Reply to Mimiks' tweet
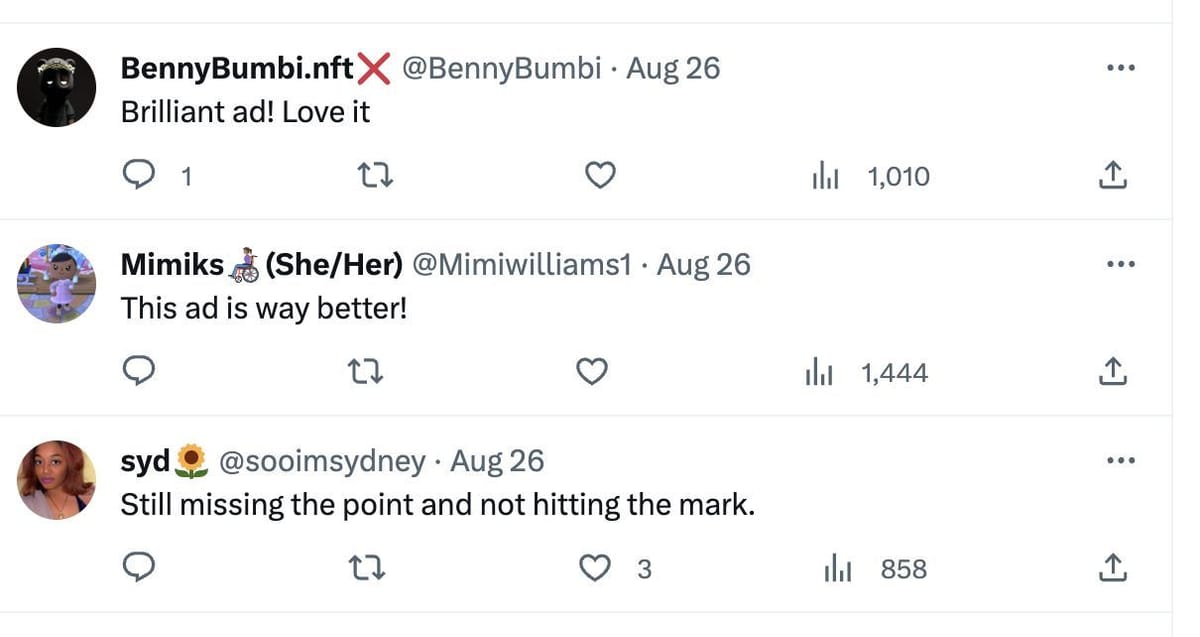The image size is (1200, 637). click(137, 373)
